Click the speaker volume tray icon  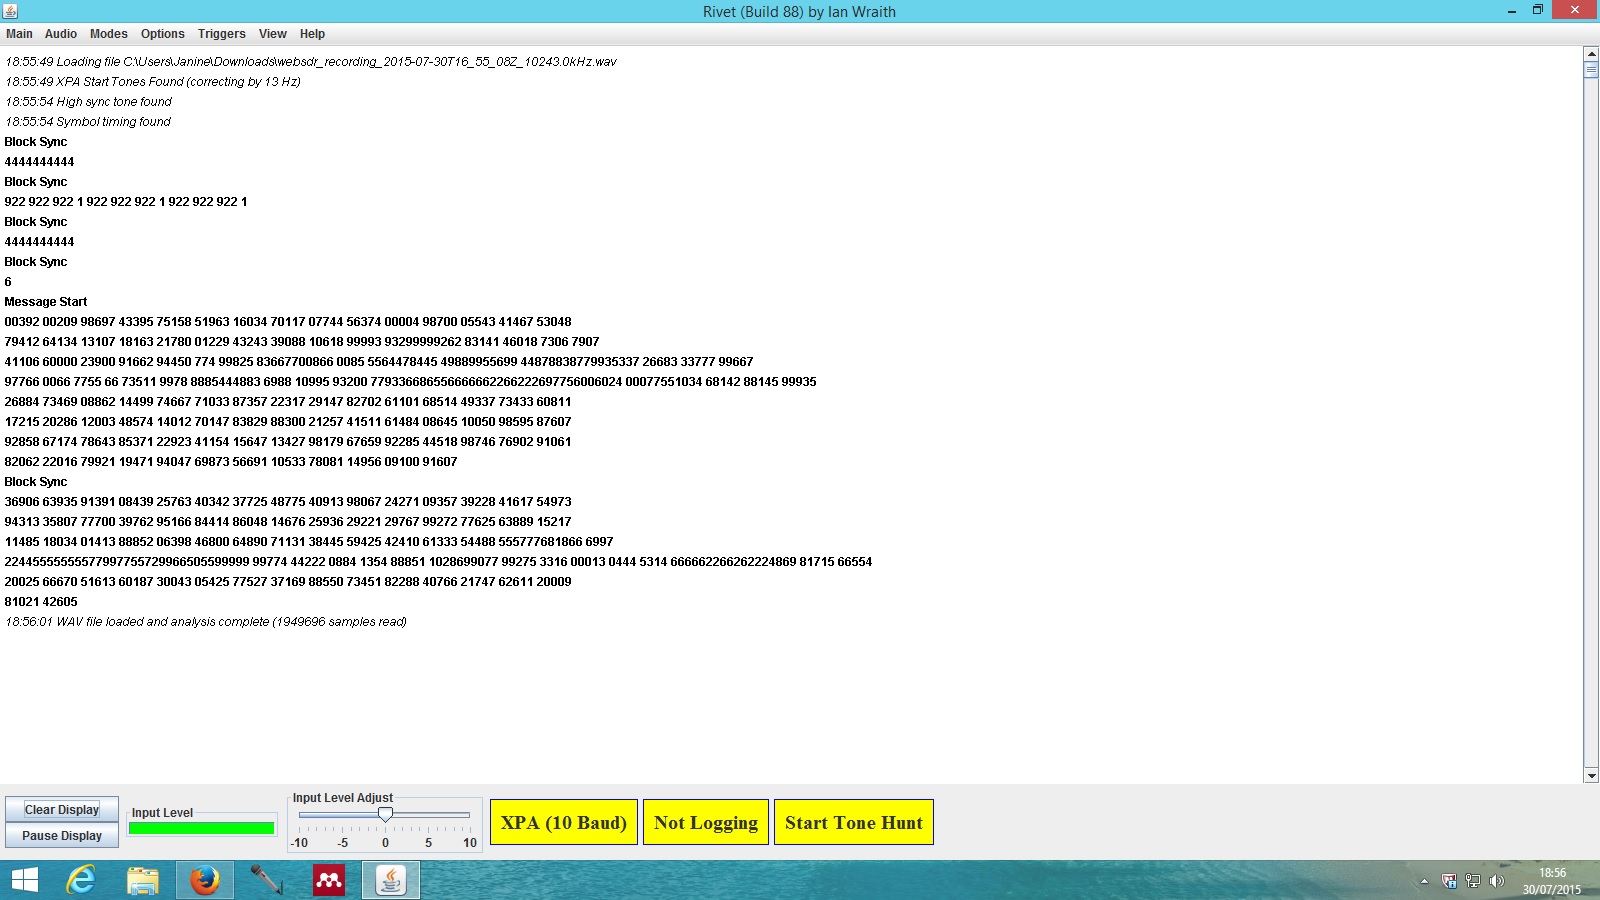[x=1497, y=881]
